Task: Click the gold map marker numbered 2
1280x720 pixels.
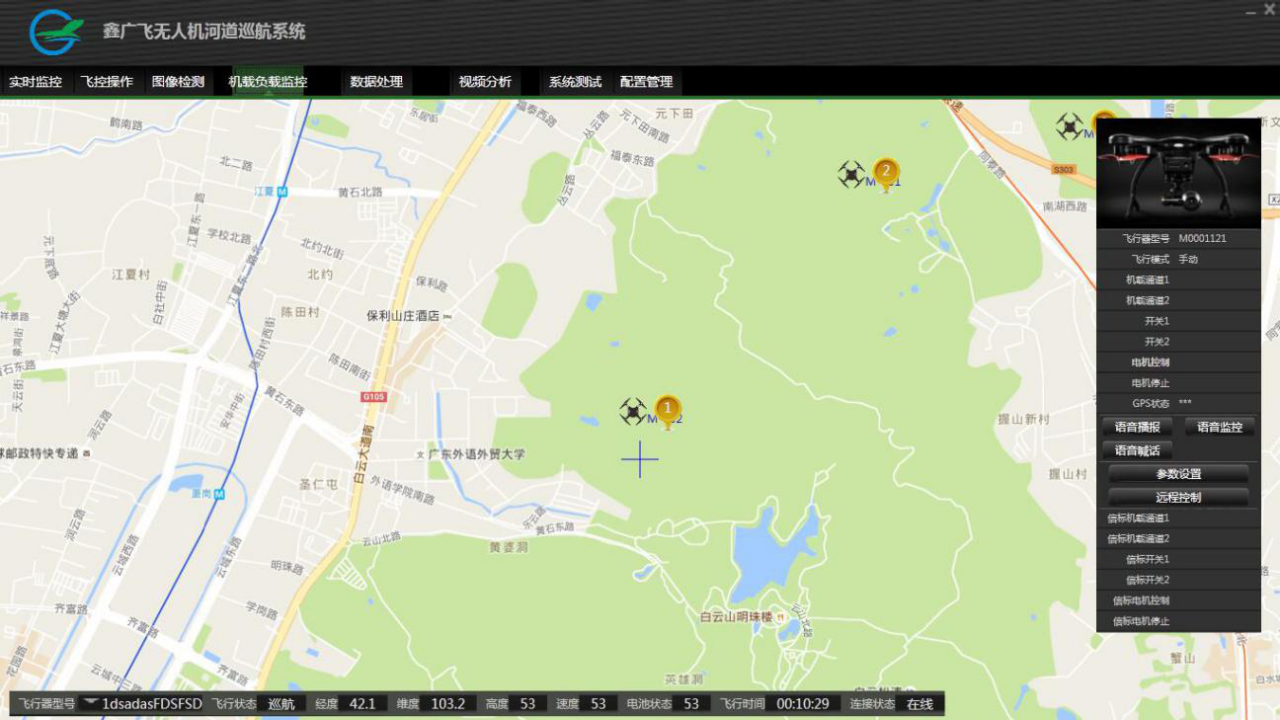Action: click(885, 174)
